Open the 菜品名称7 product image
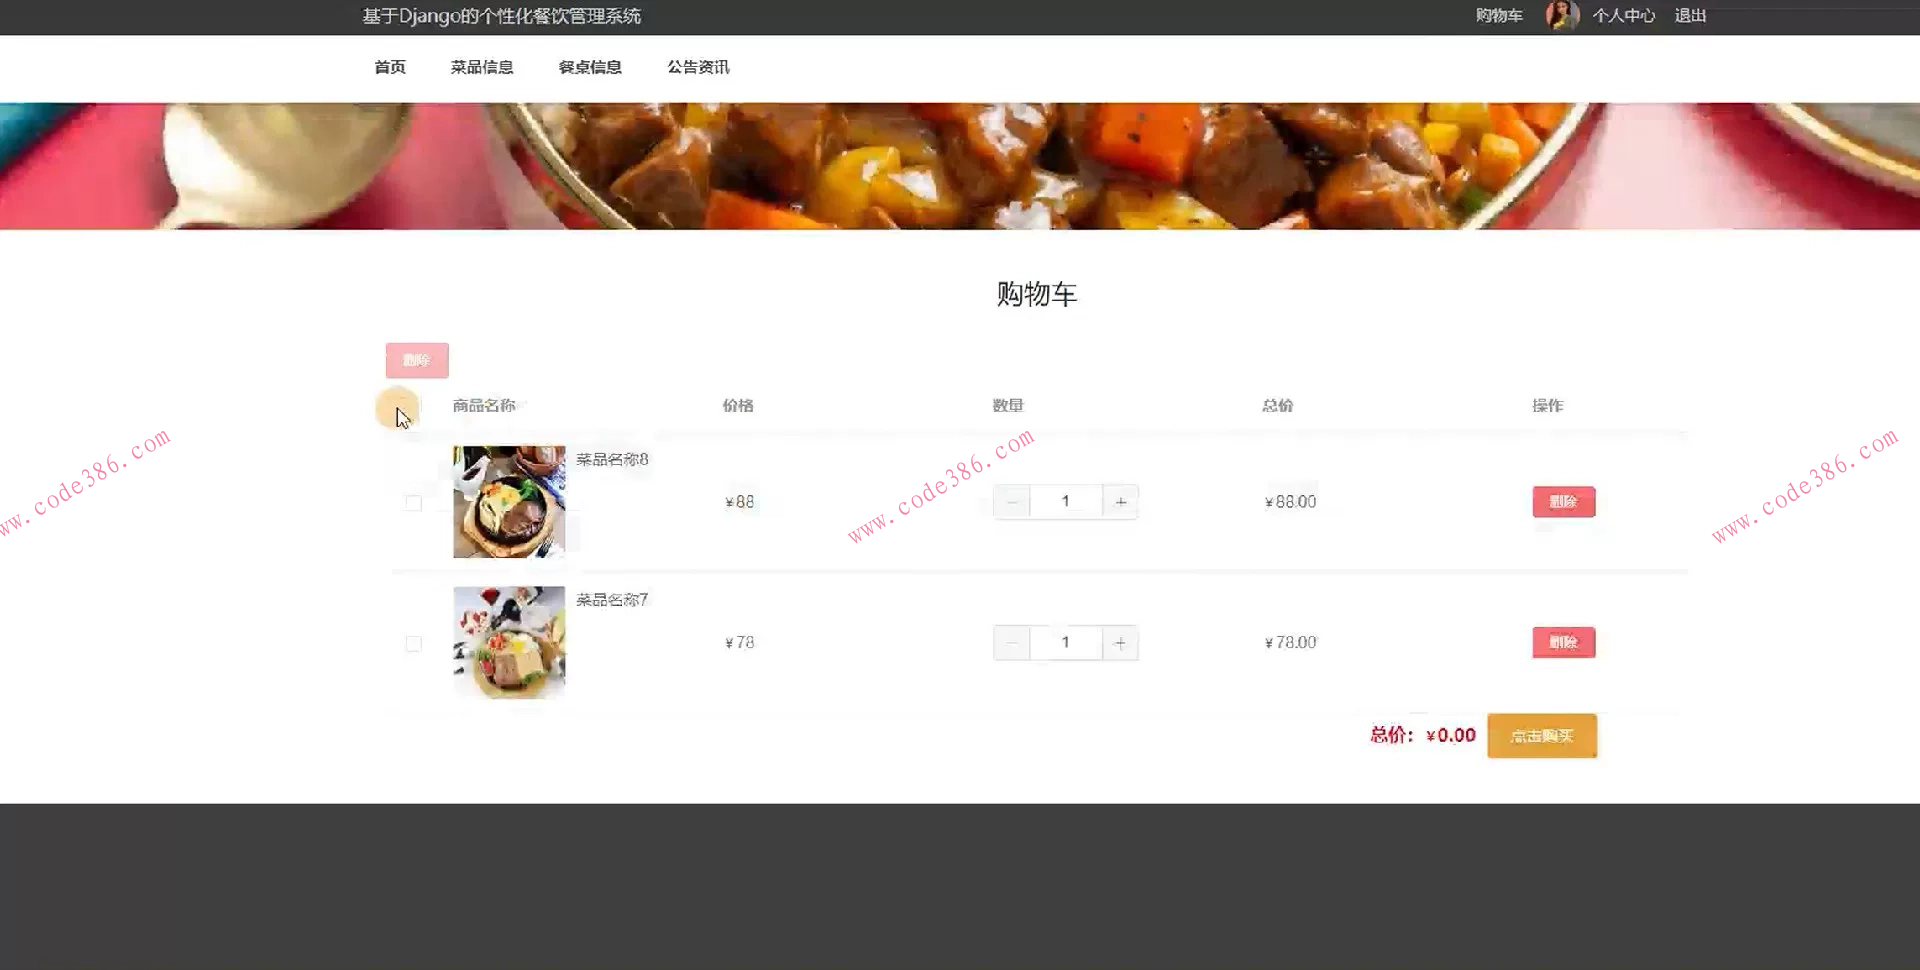The width and height of the screenshot is (1920, 970). pyautogui.click(x=508, y=641)
